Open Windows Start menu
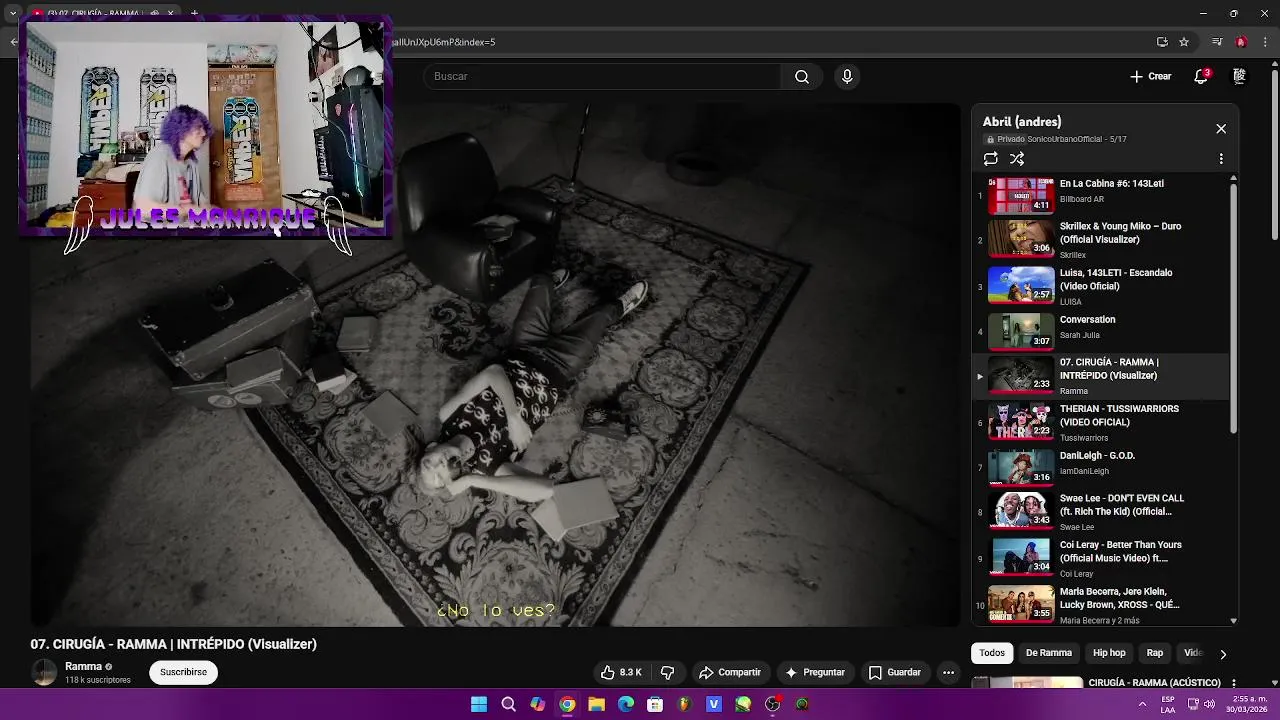The width and height of the screenshot is (1280, 720). click(479, 705)
